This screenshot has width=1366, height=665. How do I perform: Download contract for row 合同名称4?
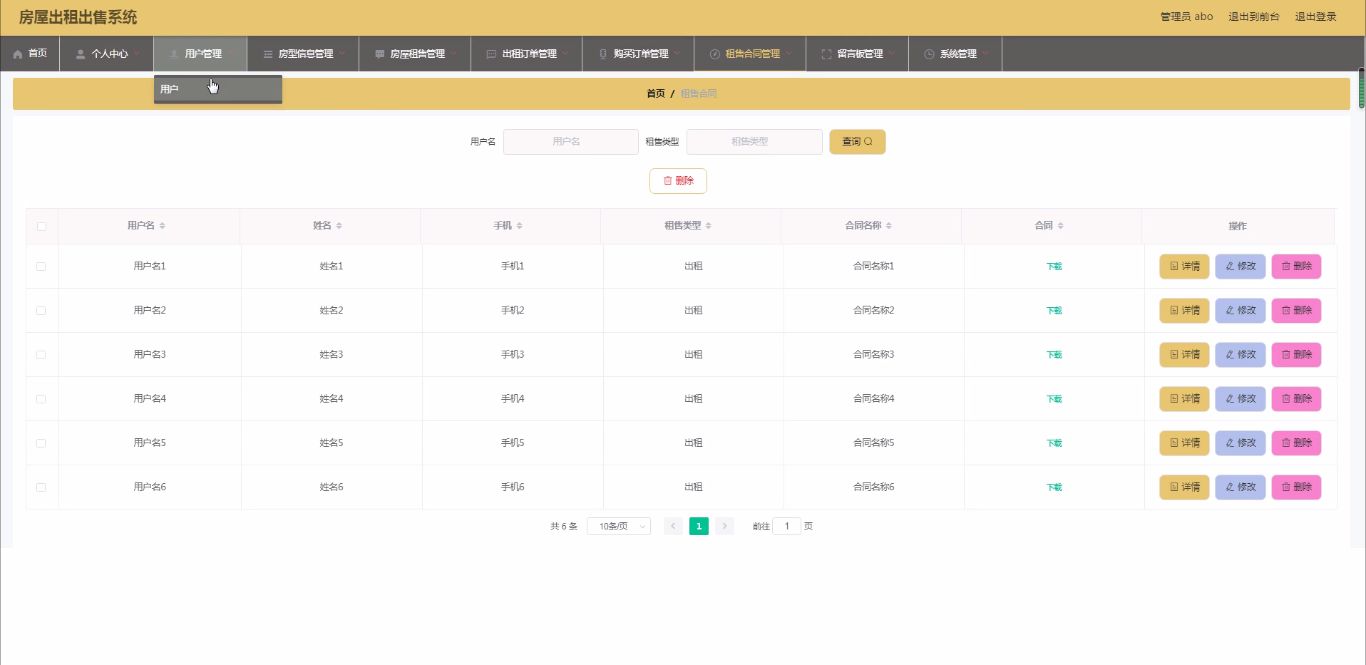(x=1054, y=399)
